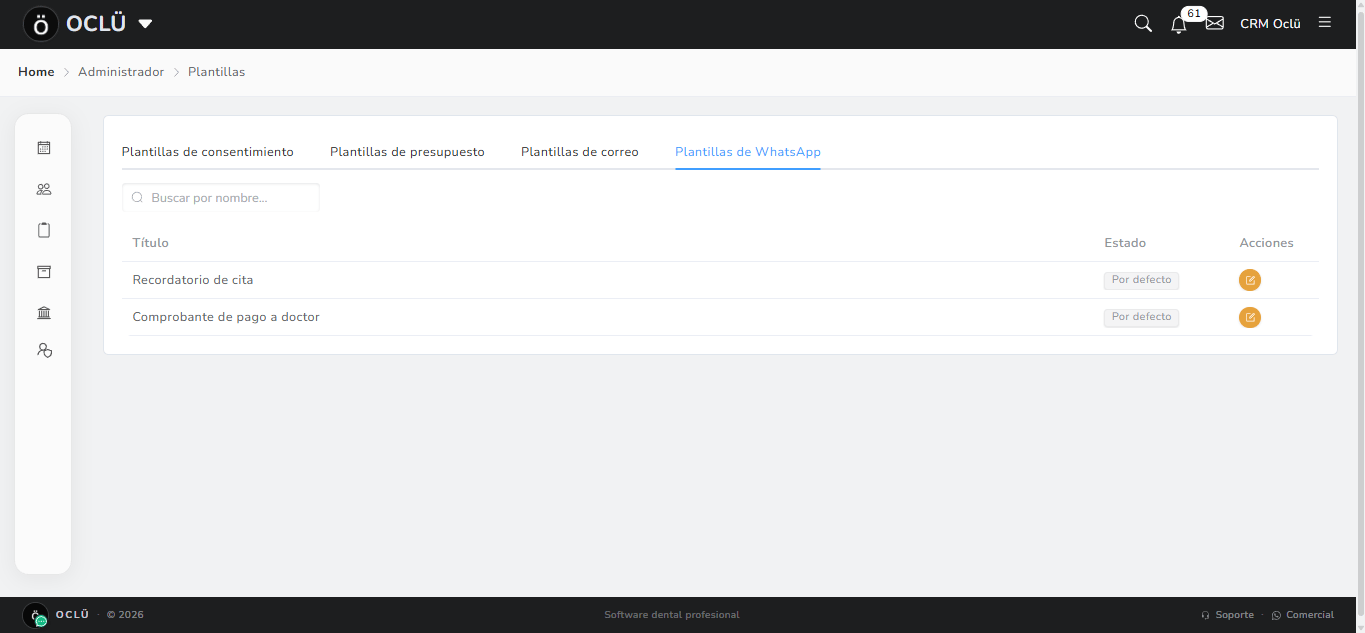Click the round OCLÜ logo in the header

click(x=41, y=24)
